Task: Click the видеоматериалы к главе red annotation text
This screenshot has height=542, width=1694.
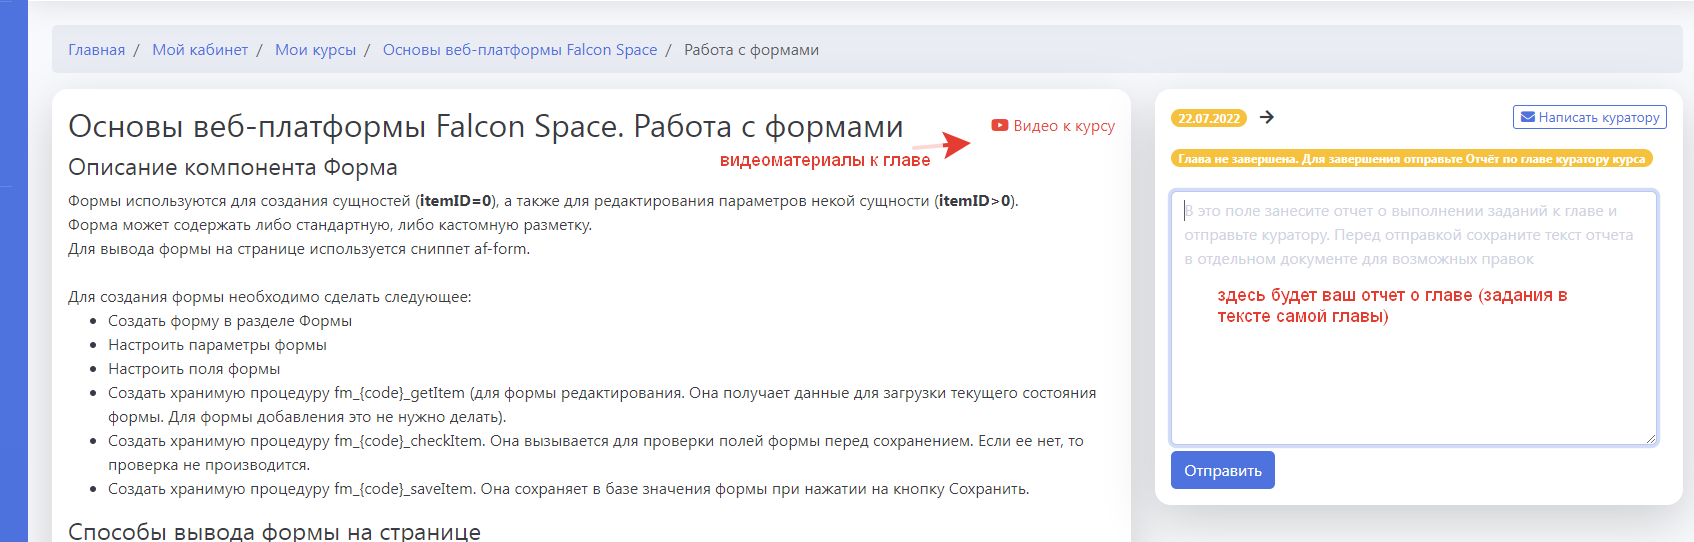Action: (825, 160)
